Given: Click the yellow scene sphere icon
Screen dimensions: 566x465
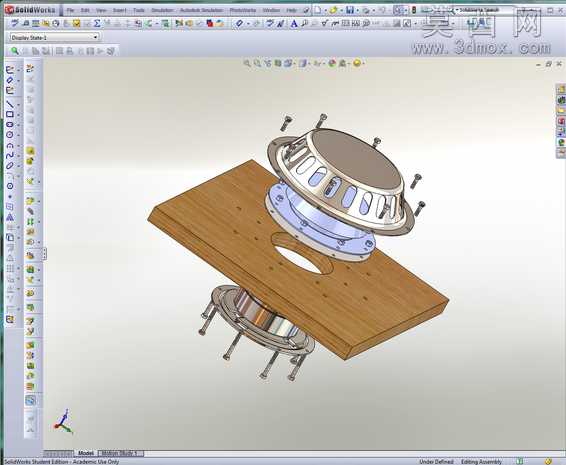Looking at the screenshot, I should tap(357, 64).
